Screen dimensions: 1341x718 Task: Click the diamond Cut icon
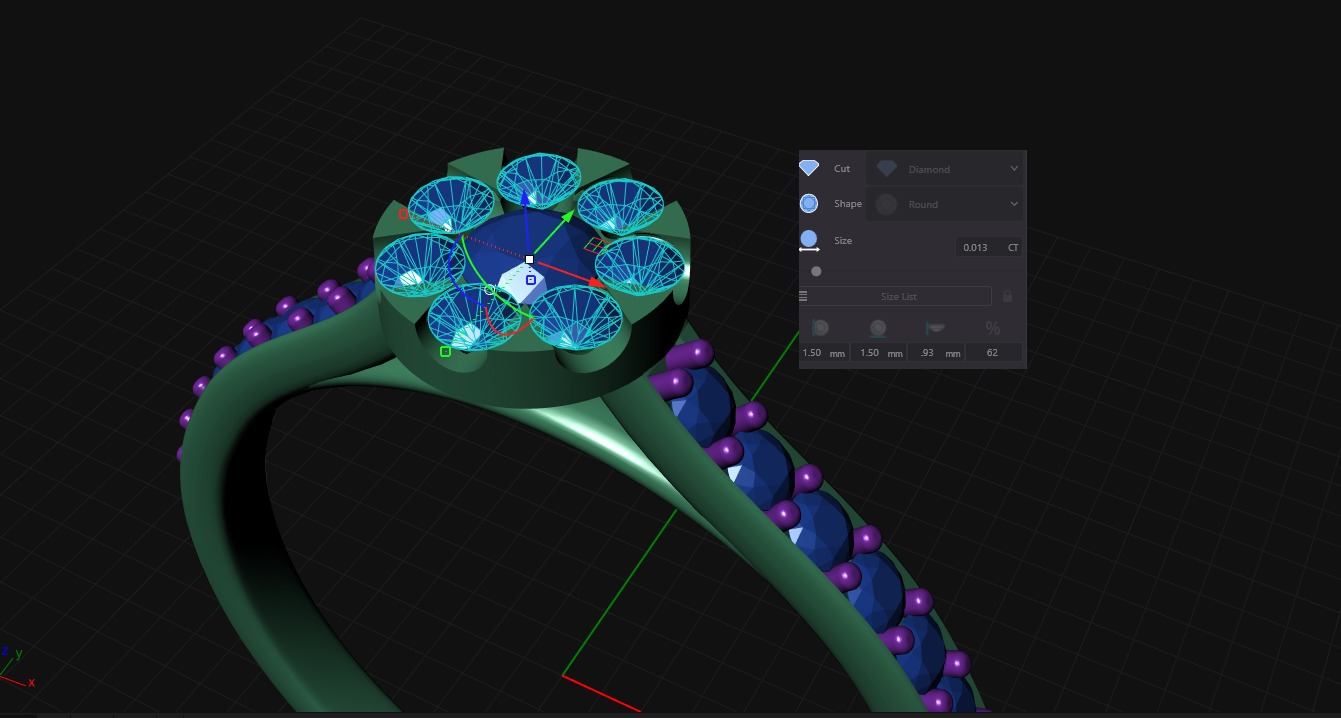click(x=809, y=168)
